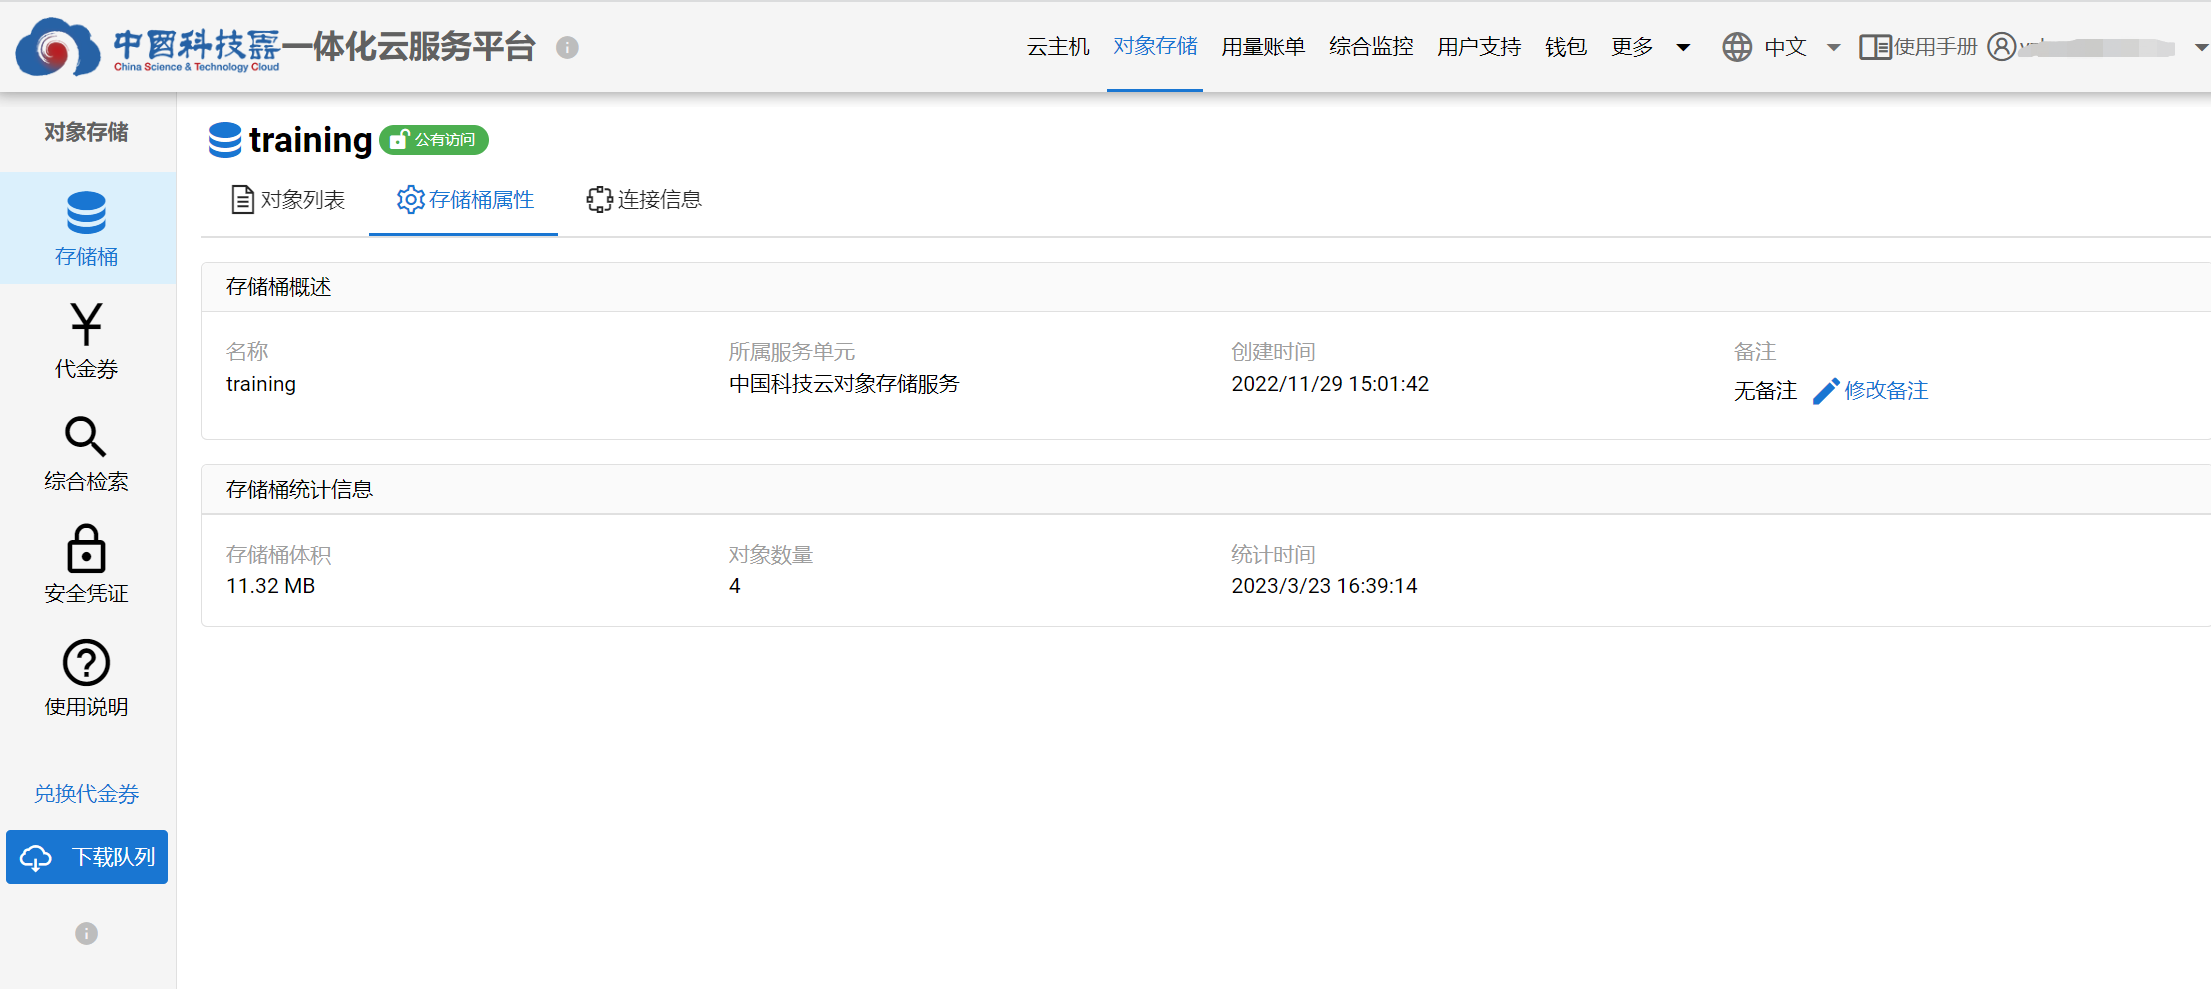Click the 兑换代金券 link
The width and height of the screenshot is (2211, 989).
[x=87, y=794]
